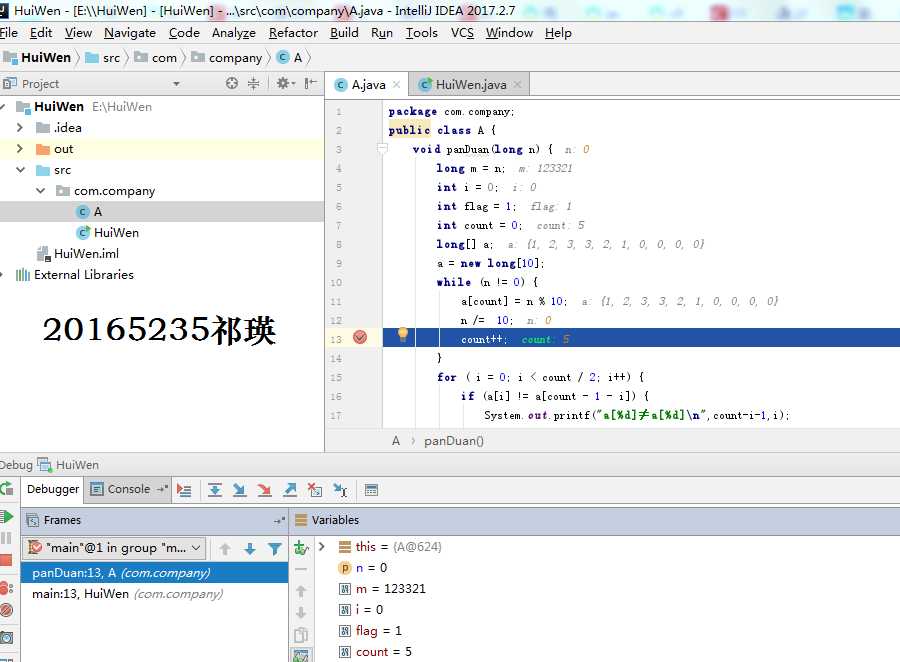900x662 pixels.
Task: Click the variable count = 5
Action: 375,652
